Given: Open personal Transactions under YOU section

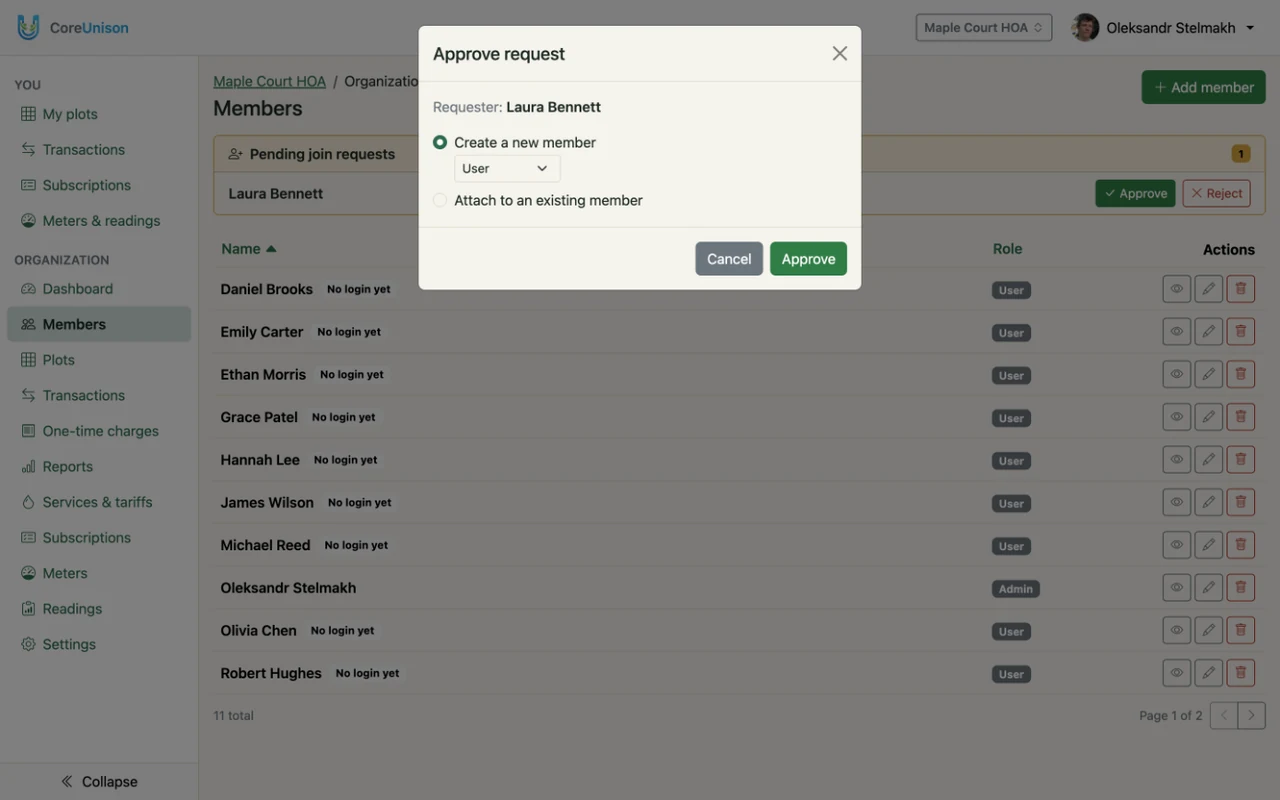Looking at the screenshot, I should [x=99, y=150].
